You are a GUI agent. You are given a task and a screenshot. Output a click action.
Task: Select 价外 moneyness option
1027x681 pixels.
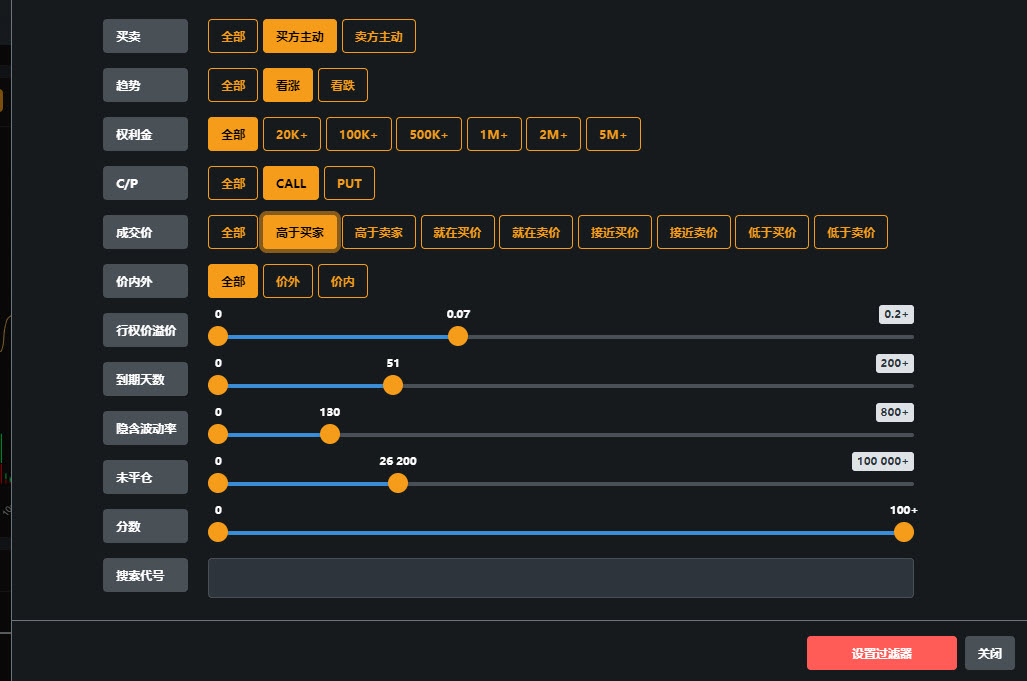coord(288,282)
